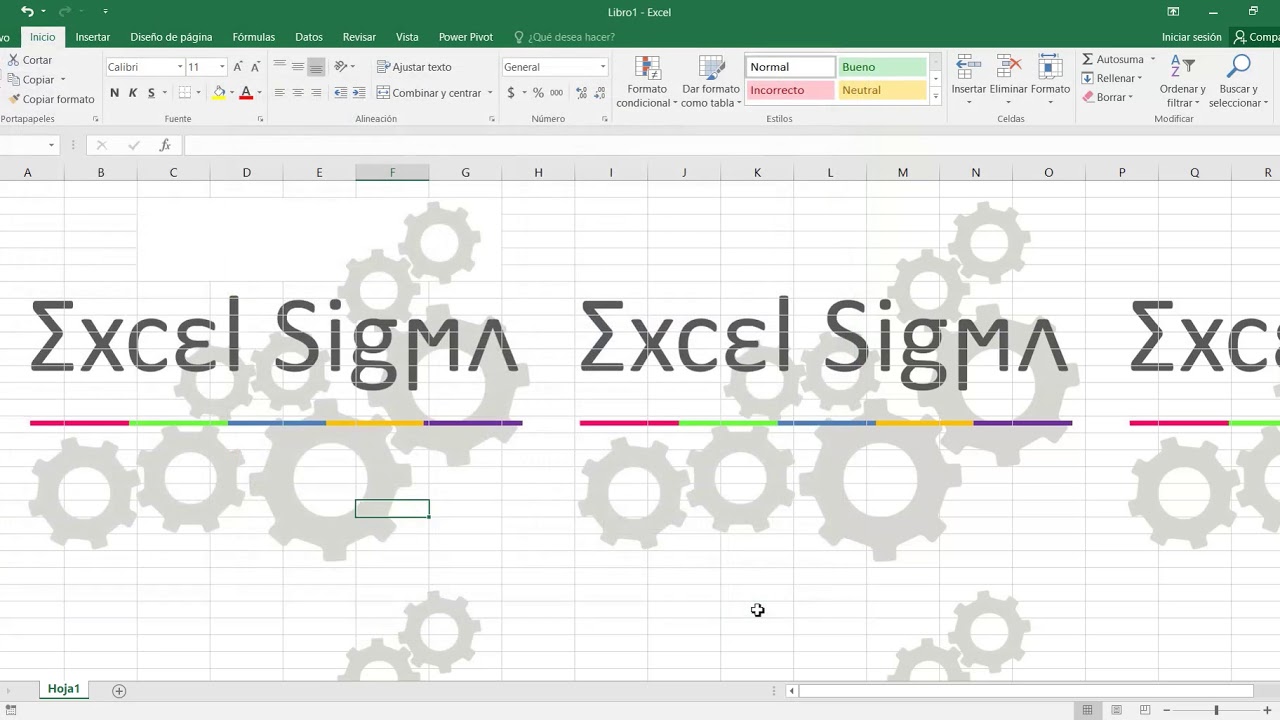Screen dimensions: 1280x720
Task: Center cell text horizontally
Action: tap(297, 93)
